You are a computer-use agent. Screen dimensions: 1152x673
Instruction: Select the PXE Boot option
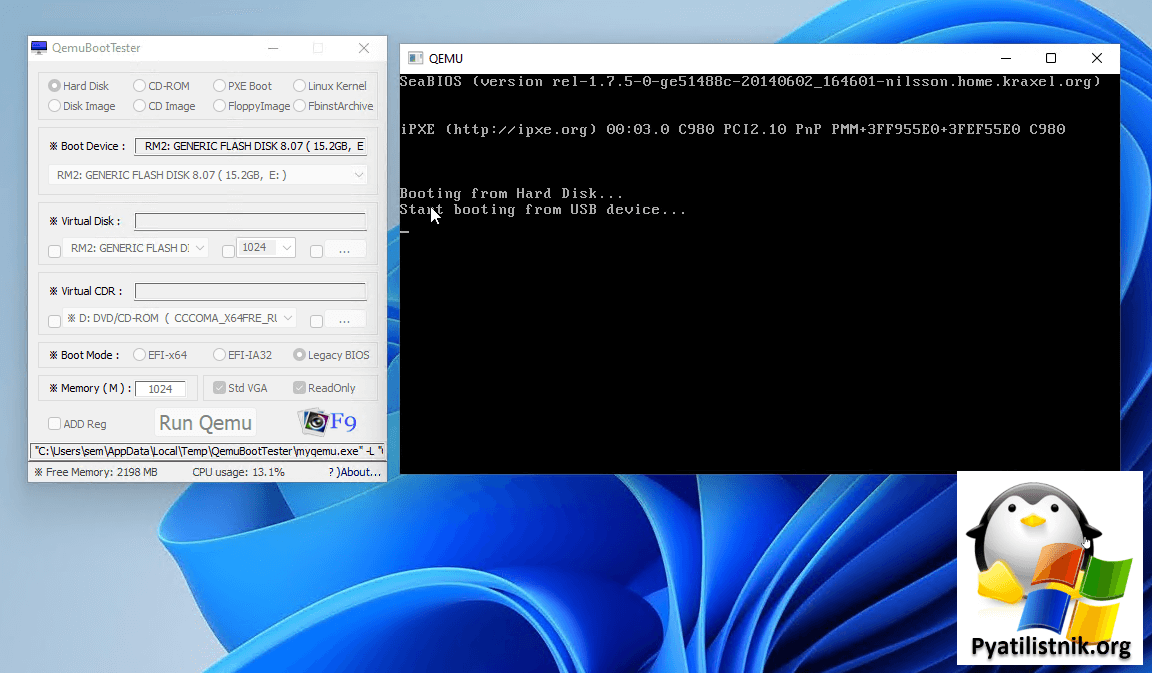click(220, 86)
